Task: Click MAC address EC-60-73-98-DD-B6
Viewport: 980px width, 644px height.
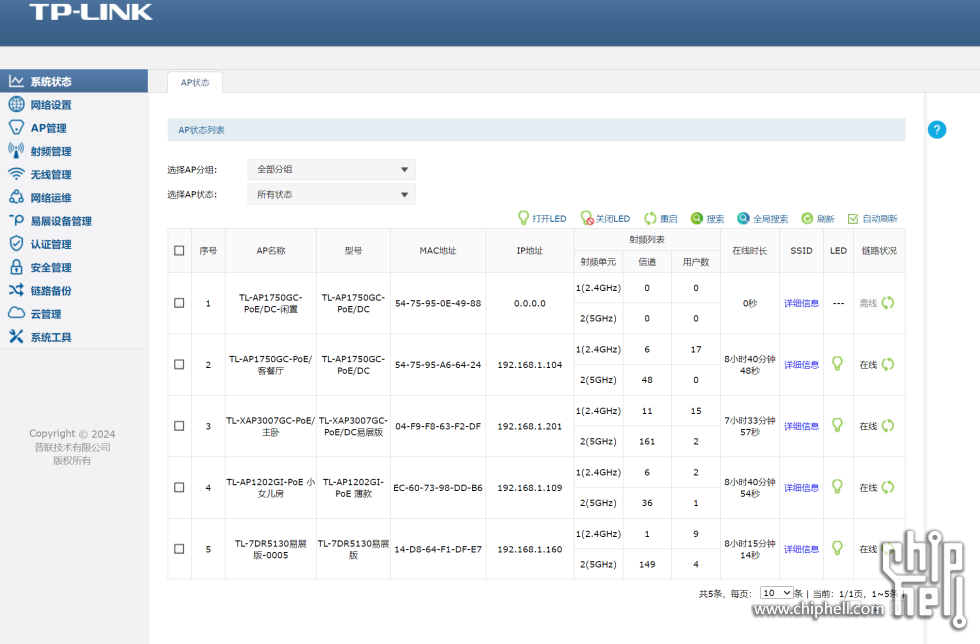Action: (438, 487)
